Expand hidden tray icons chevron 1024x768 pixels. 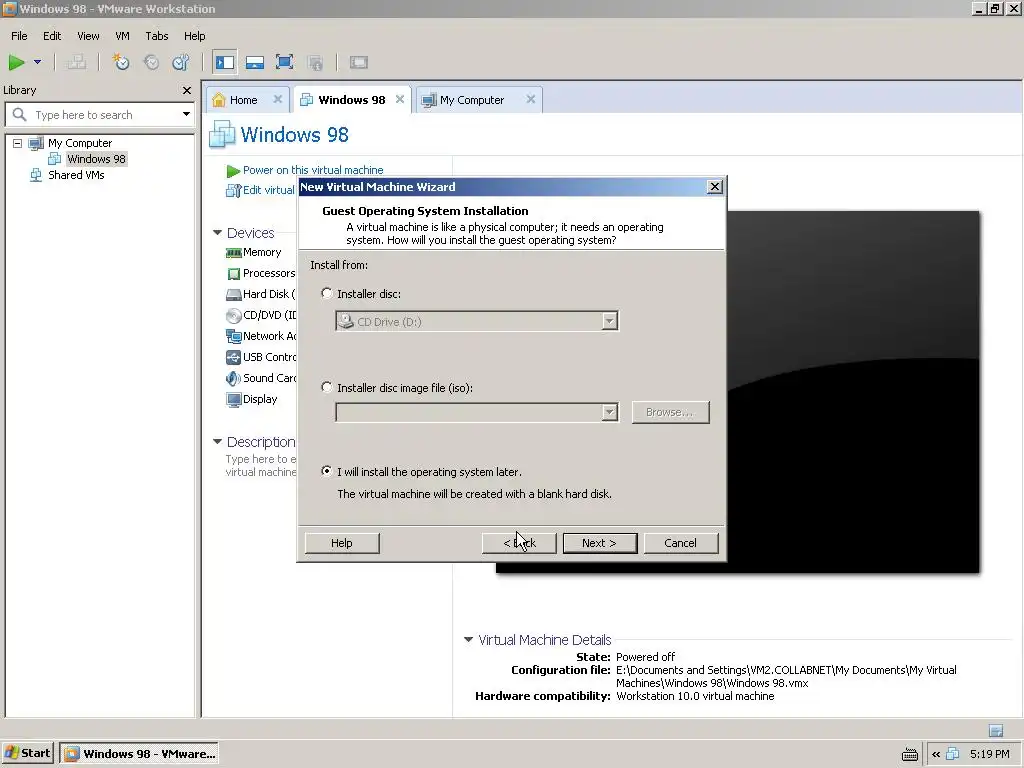pyautogui.click(x=936, y=754)
